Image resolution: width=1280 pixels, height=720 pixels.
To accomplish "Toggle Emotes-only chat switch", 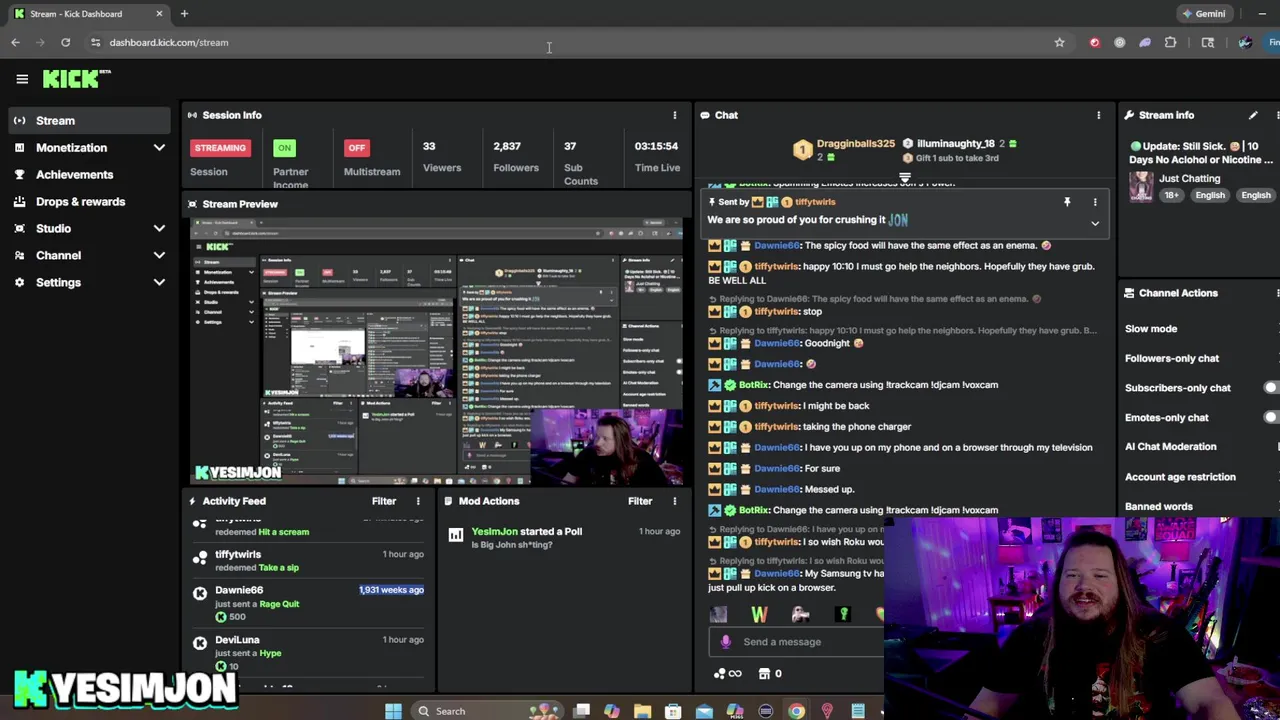I will pyautogui.click(x=1271, y=418).
